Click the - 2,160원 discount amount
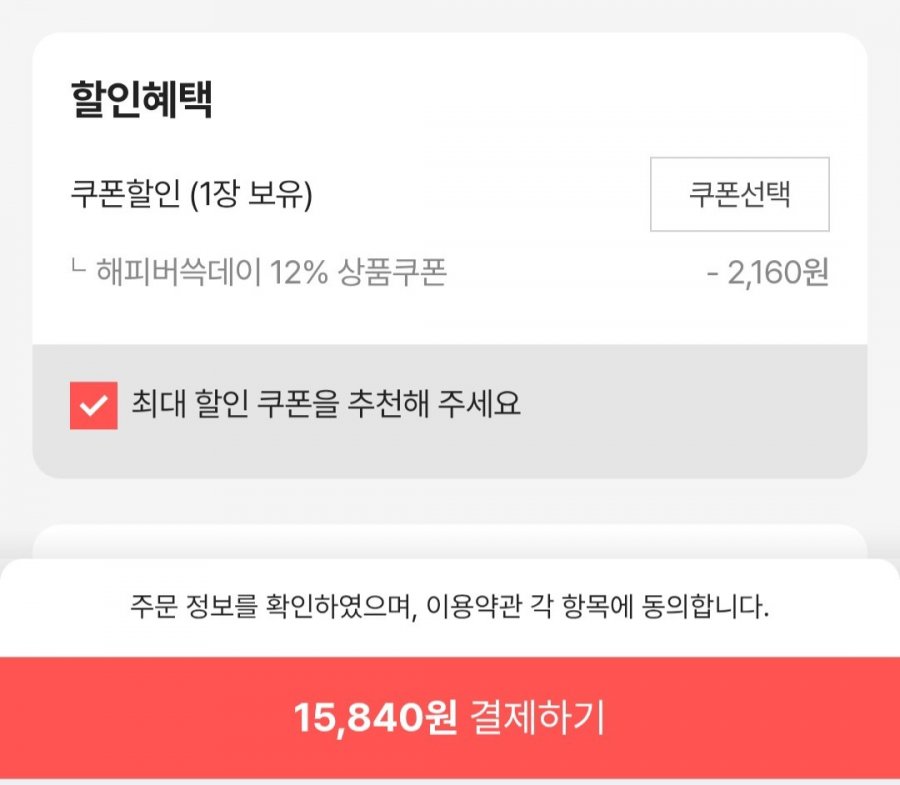 [x=768, y=272]
